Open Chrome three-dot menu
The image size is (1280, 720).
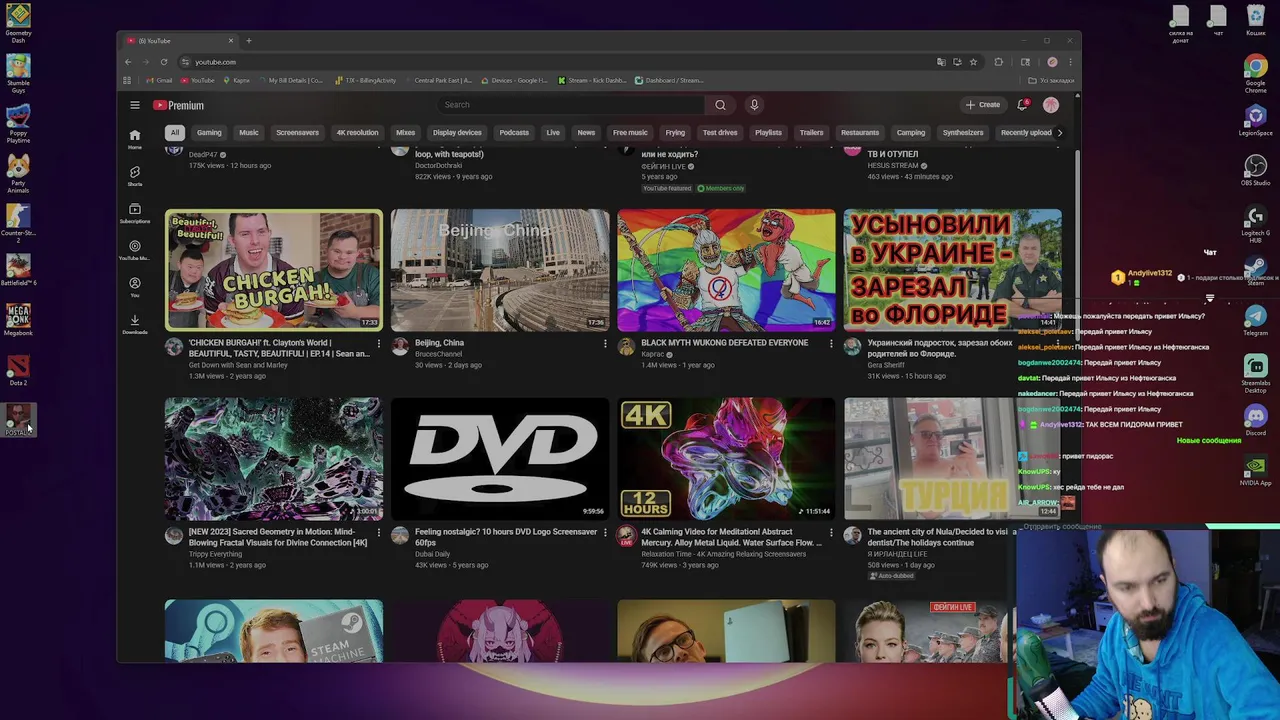(1070, 62)
